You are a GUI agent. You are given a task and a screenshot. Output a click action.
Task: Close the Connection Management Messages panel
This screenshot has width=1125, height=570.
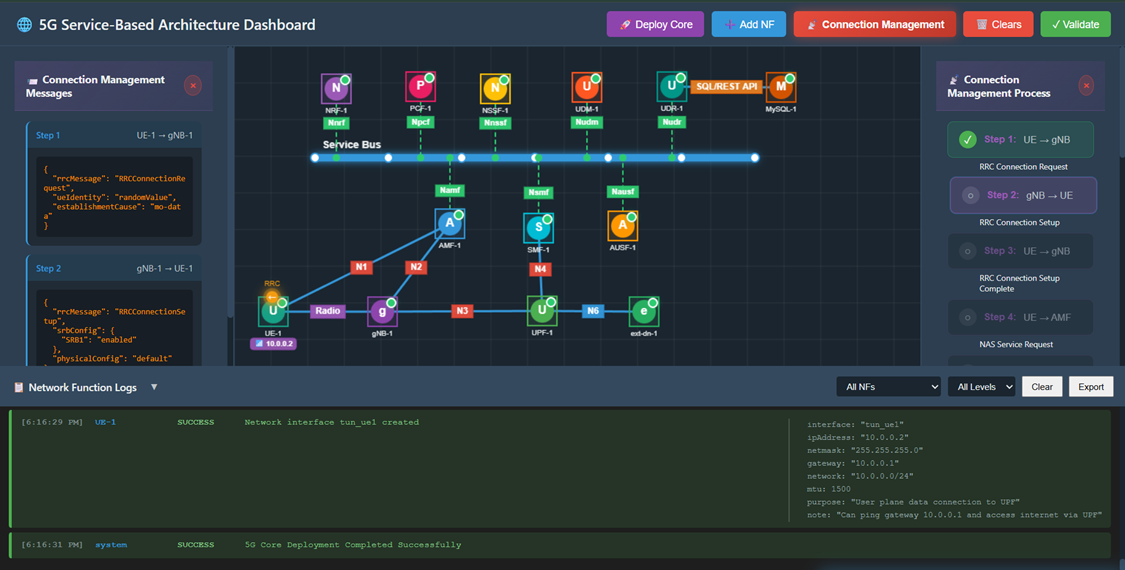pyautogui.click(x=193, y=86)
